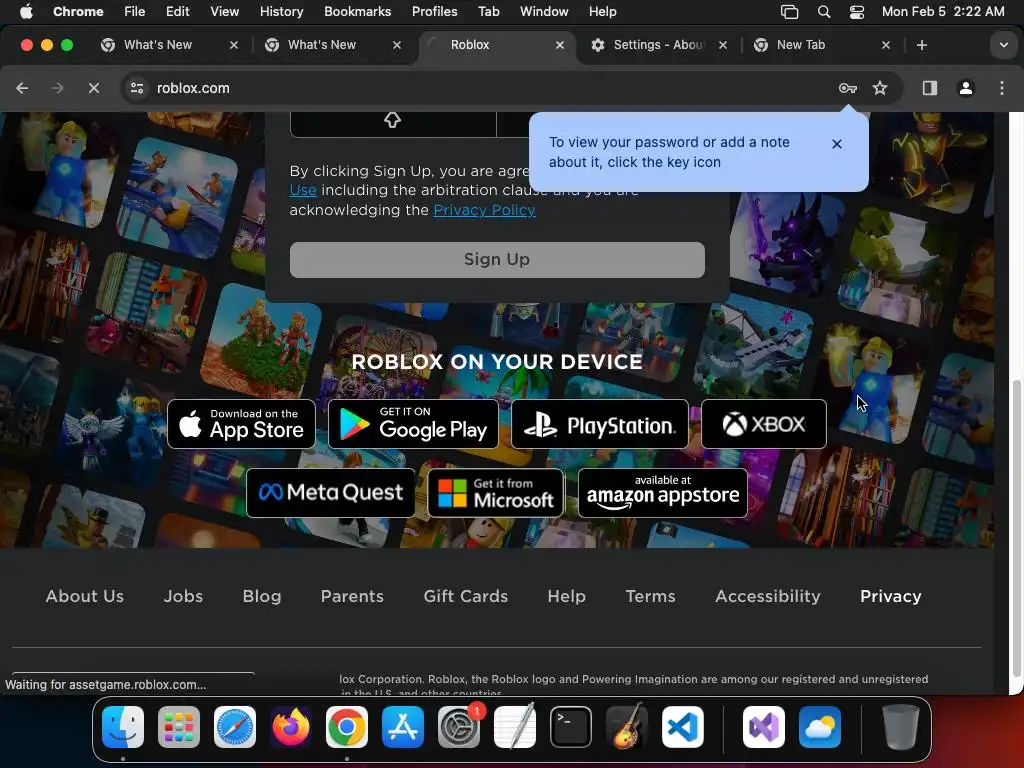The height and width of the screenshot is (768, 1024).
Task: Open Terms footer link
Action: pos(650,596)
